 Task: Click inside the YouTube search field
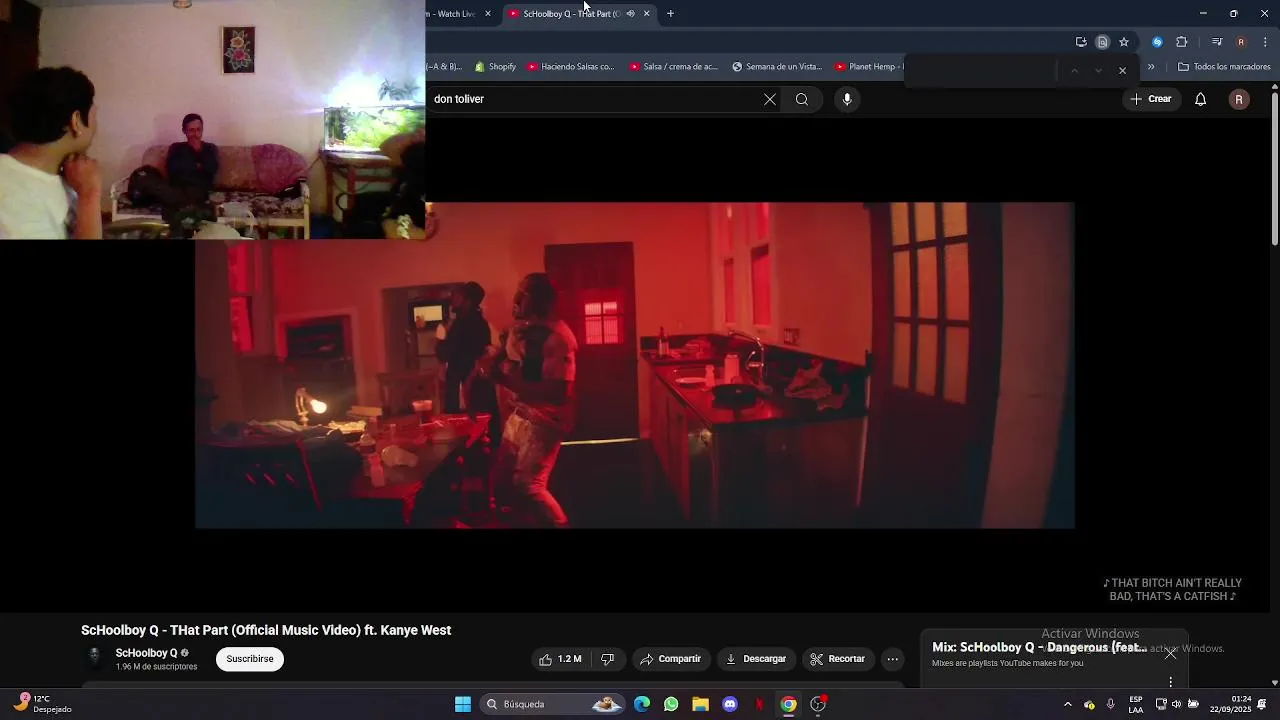click(595, 99)
